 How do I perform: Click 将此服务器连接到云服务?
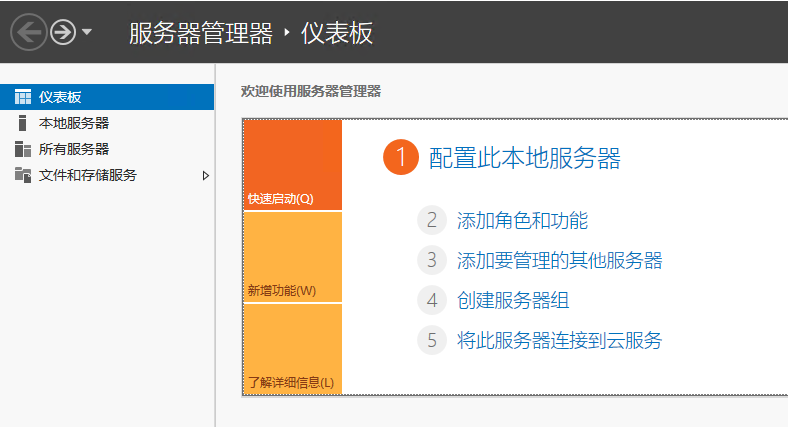559,340
